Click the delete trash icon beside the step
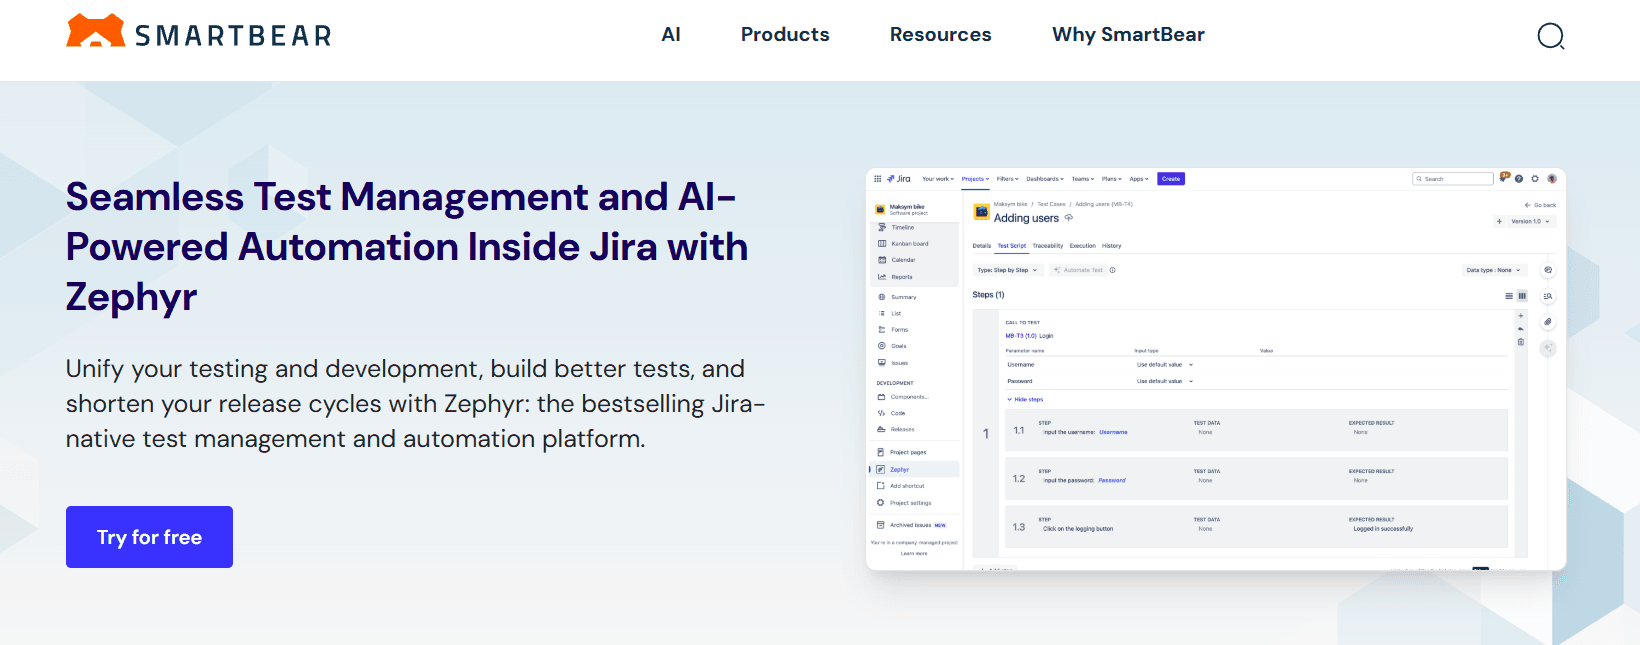 (x=1521, y=342)
